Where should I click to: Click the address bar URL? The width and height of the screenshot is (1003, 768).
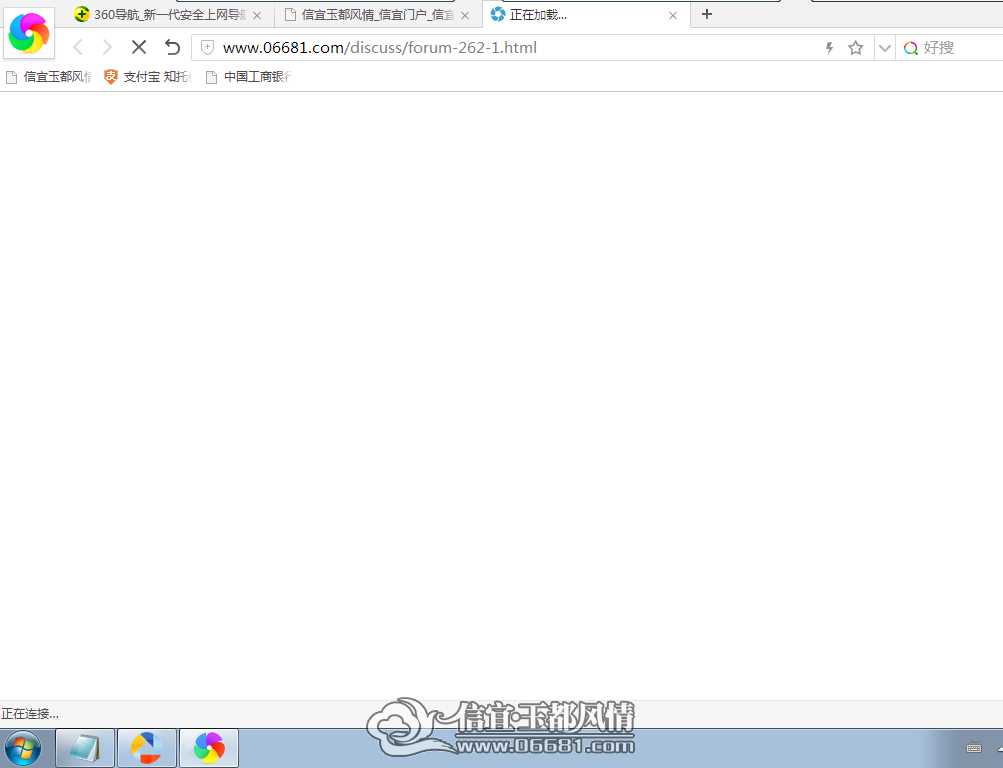coord(380,47)
